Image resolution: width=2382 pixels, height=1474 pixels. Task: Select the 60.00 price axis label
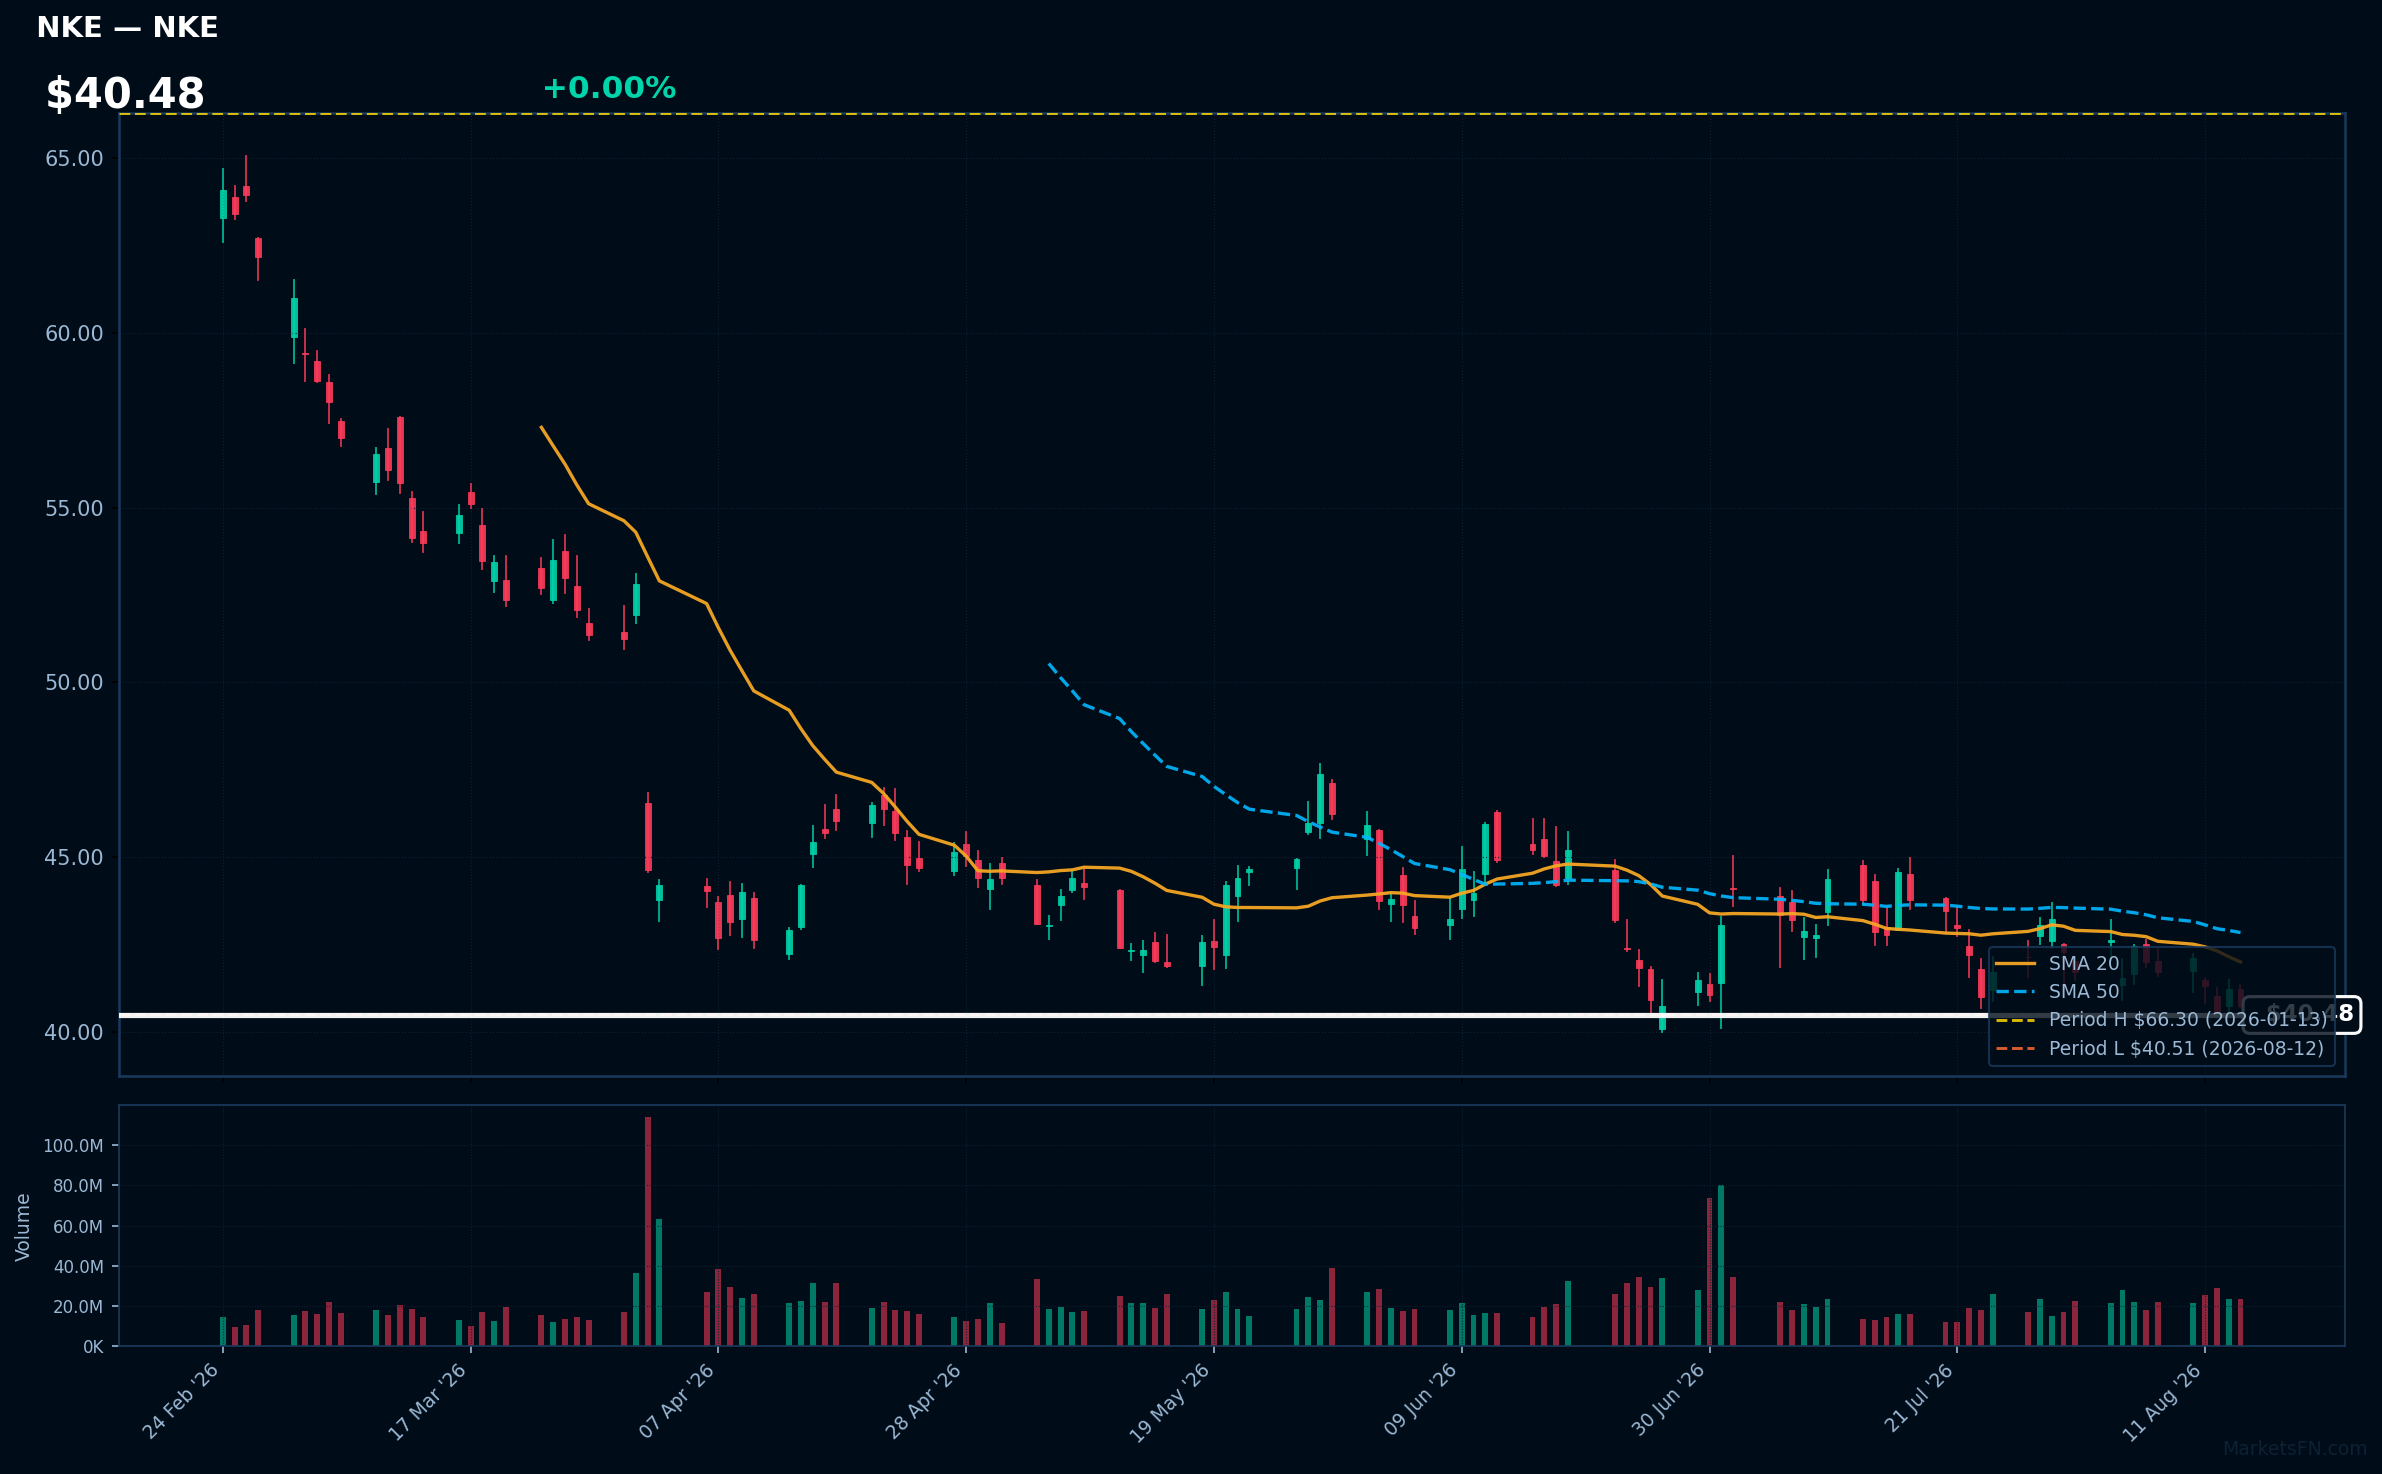coord(74,334)
